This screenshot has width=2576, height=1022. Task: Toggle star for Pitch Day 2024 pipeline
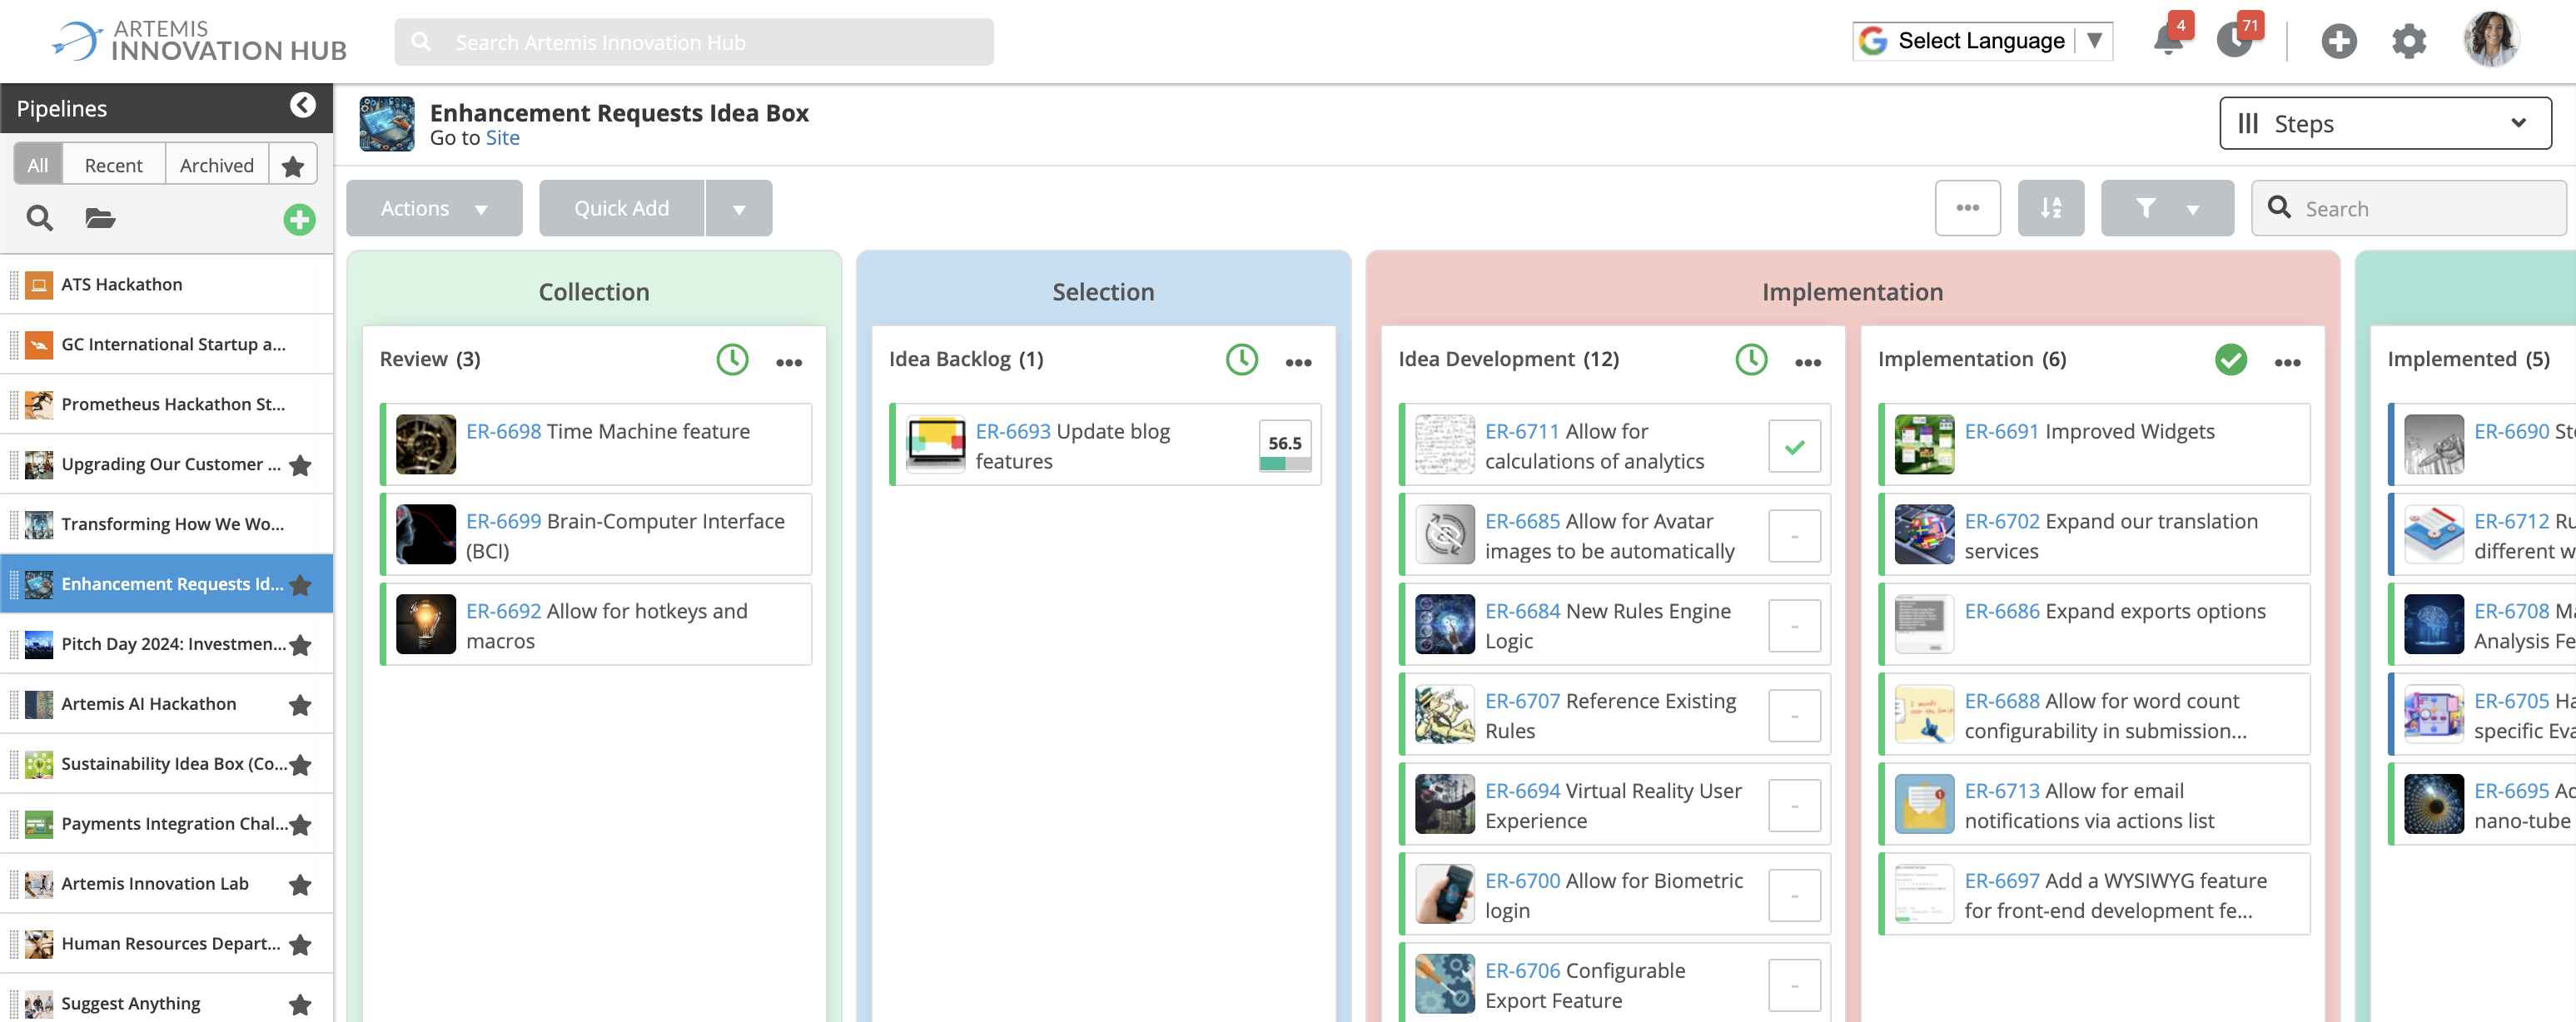tap(300, 645)
